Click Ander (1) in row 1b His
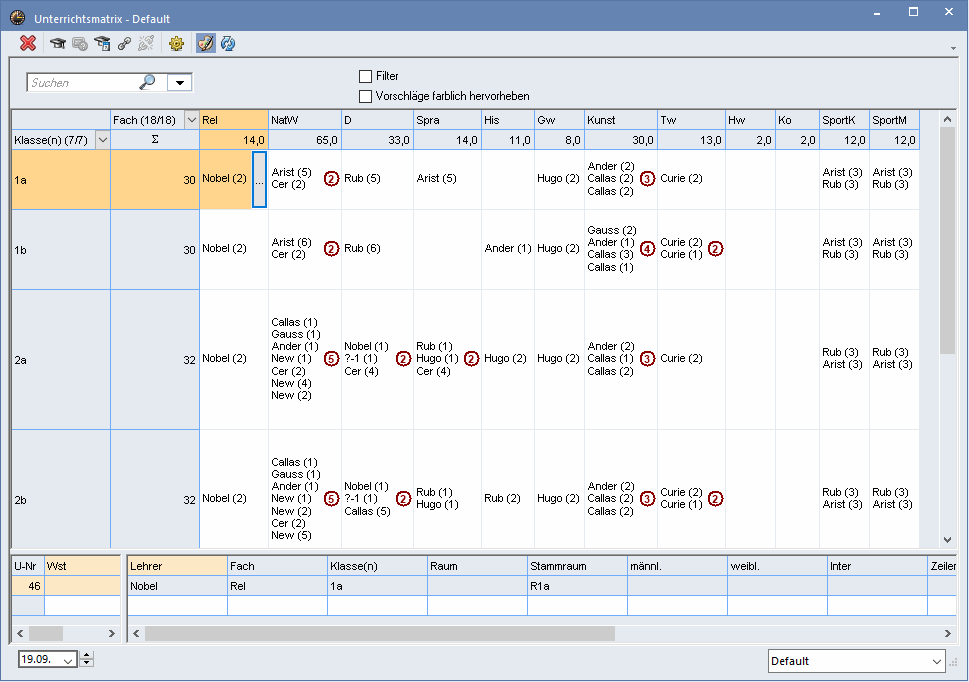 click(x=508, y=248)
